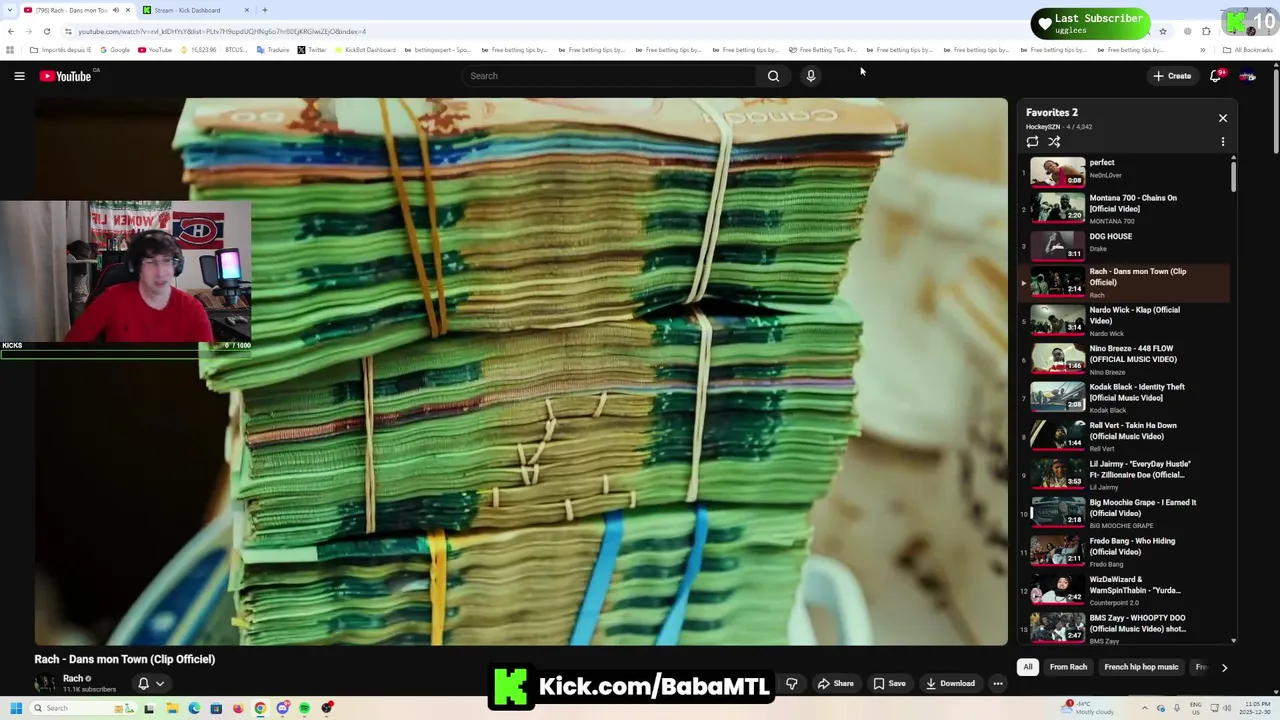The height and width of the screenshot is (720, 1280).
Task: Download the video
Action: (x=950, y=684)
